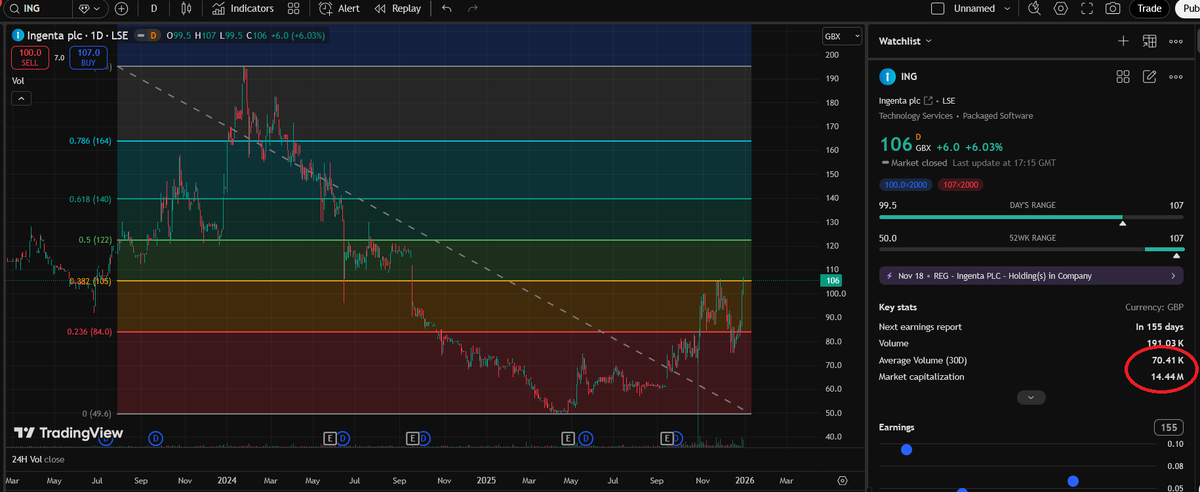Open the ING details grid icon

[1123, 76]
